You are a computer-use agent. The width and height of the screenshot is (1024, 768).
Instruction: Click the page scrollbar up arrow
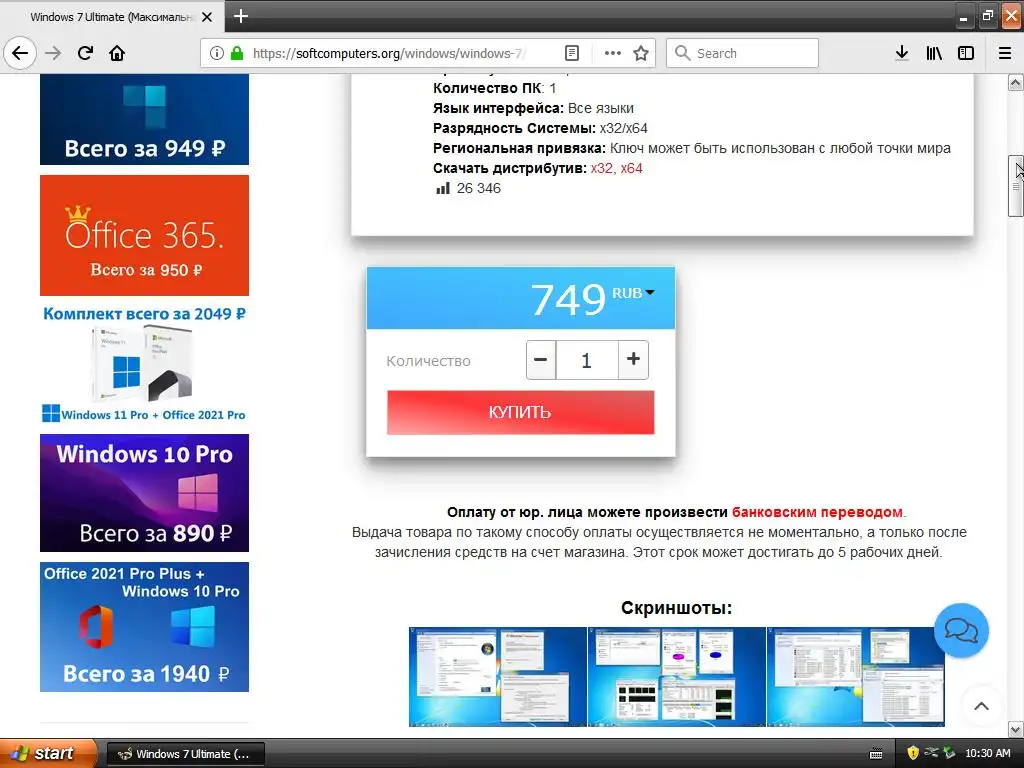point(1016,82)
